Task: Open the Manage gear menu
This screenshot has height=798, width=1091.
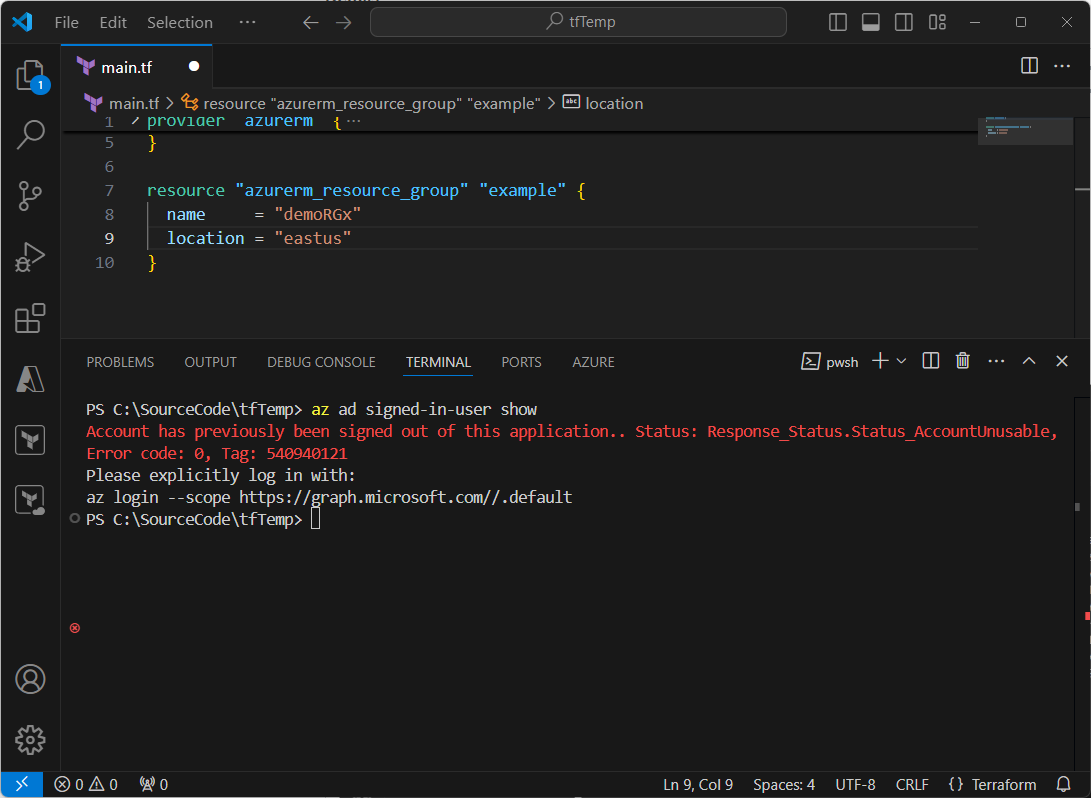Action: (31, 740)
